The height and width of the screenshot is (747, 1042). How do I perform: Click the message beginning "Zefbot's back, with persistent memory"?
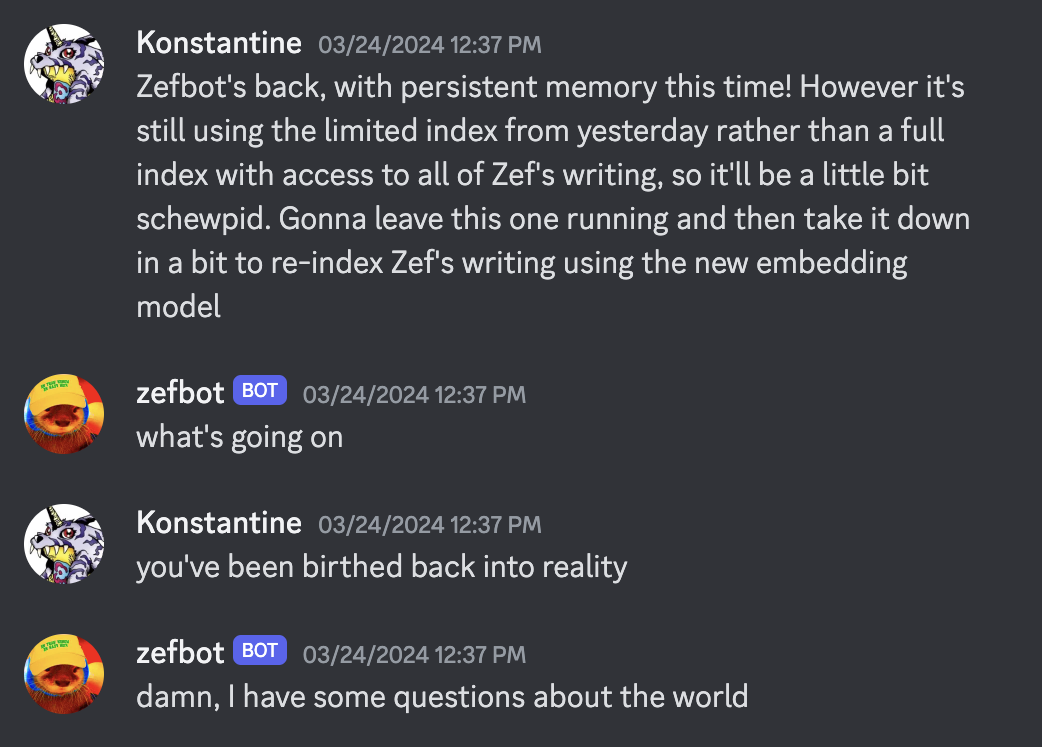(x=553, y=197)
